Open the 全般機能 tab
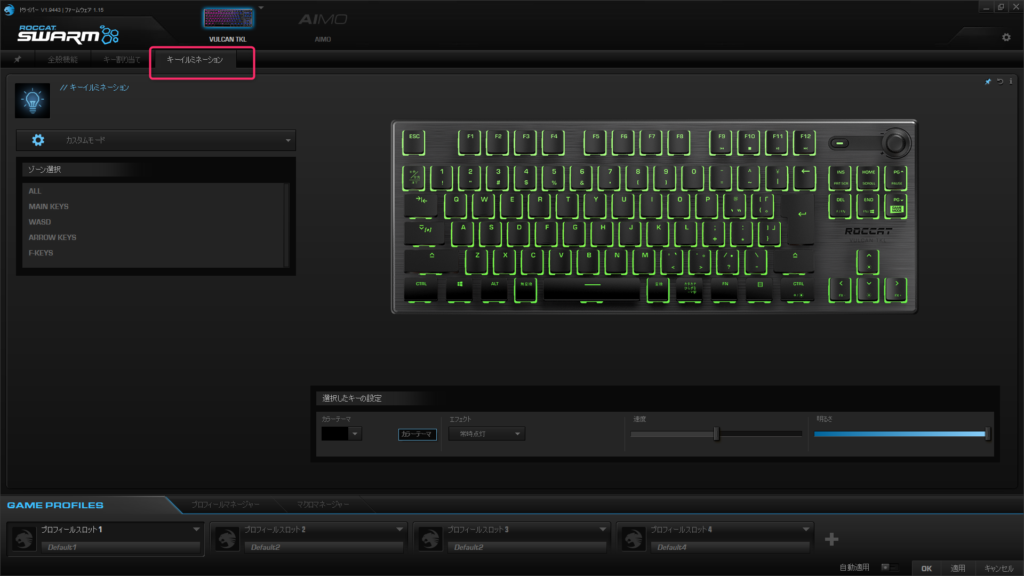Screen dimensions: 1024x576 click(x=63, y=59)
